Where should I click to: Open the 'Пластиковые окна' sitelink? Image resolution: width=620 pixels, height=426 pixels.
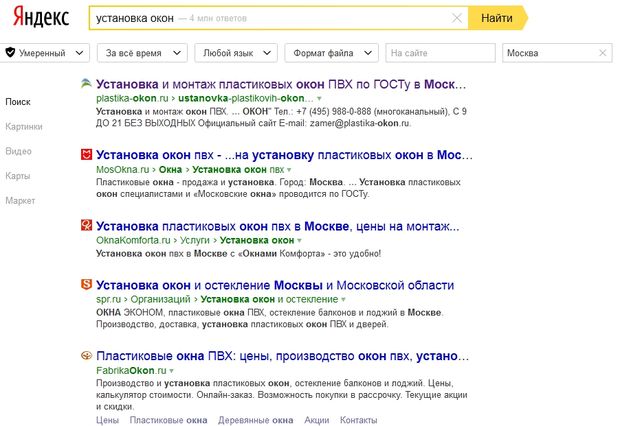pyautogui.click(x=168, y=420)
